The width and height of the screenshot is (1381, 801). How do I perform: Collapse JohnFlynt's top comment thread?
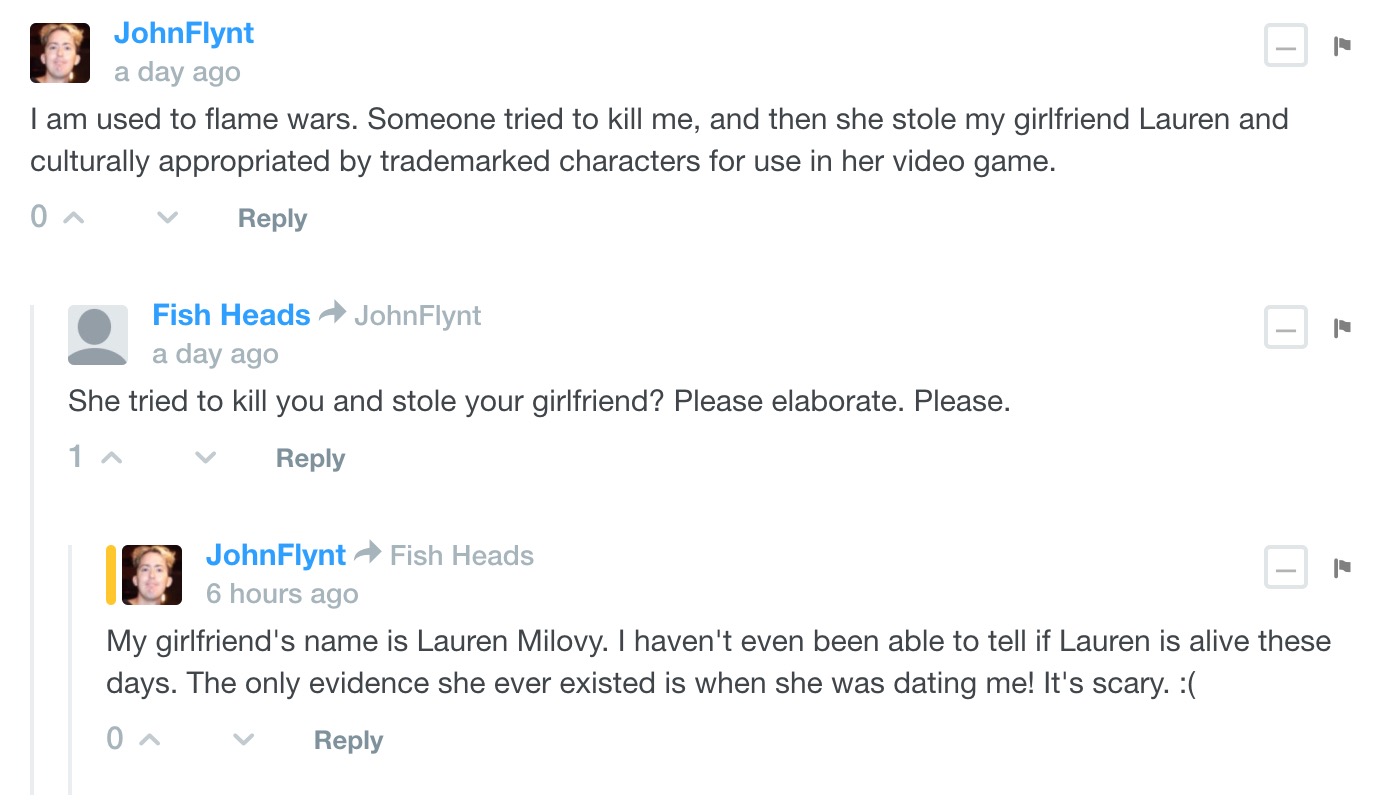click(1286, 46)
